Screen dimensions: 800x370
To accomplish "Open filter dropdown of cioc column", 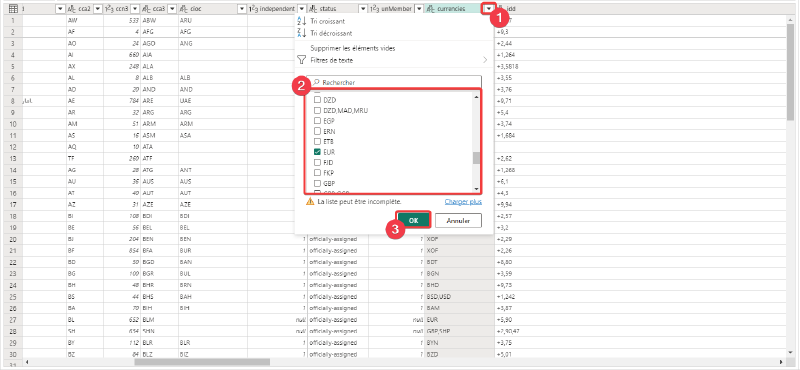I will pos(241,9).
